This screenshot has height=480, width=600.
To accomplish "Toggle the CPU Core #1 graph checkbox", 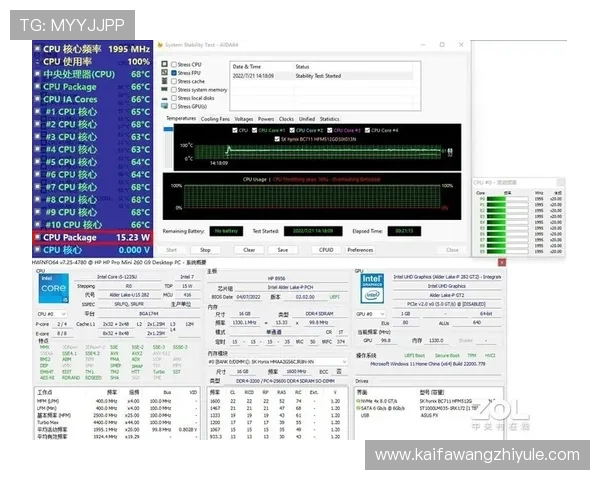I will pos(258,130).
